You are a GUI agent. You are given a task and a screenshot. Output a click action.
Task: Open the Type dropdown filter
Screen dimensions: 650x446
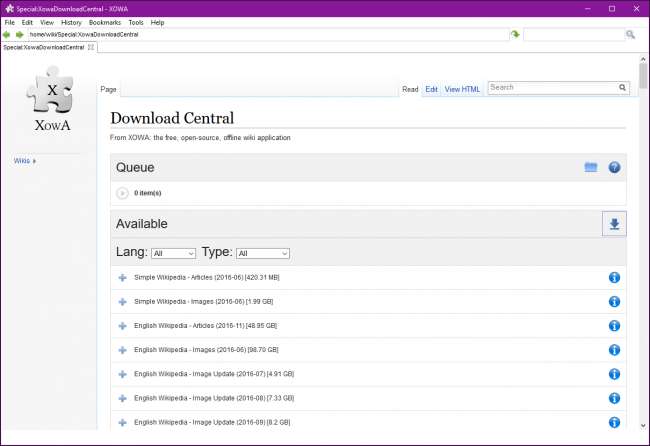pos(263,253)
